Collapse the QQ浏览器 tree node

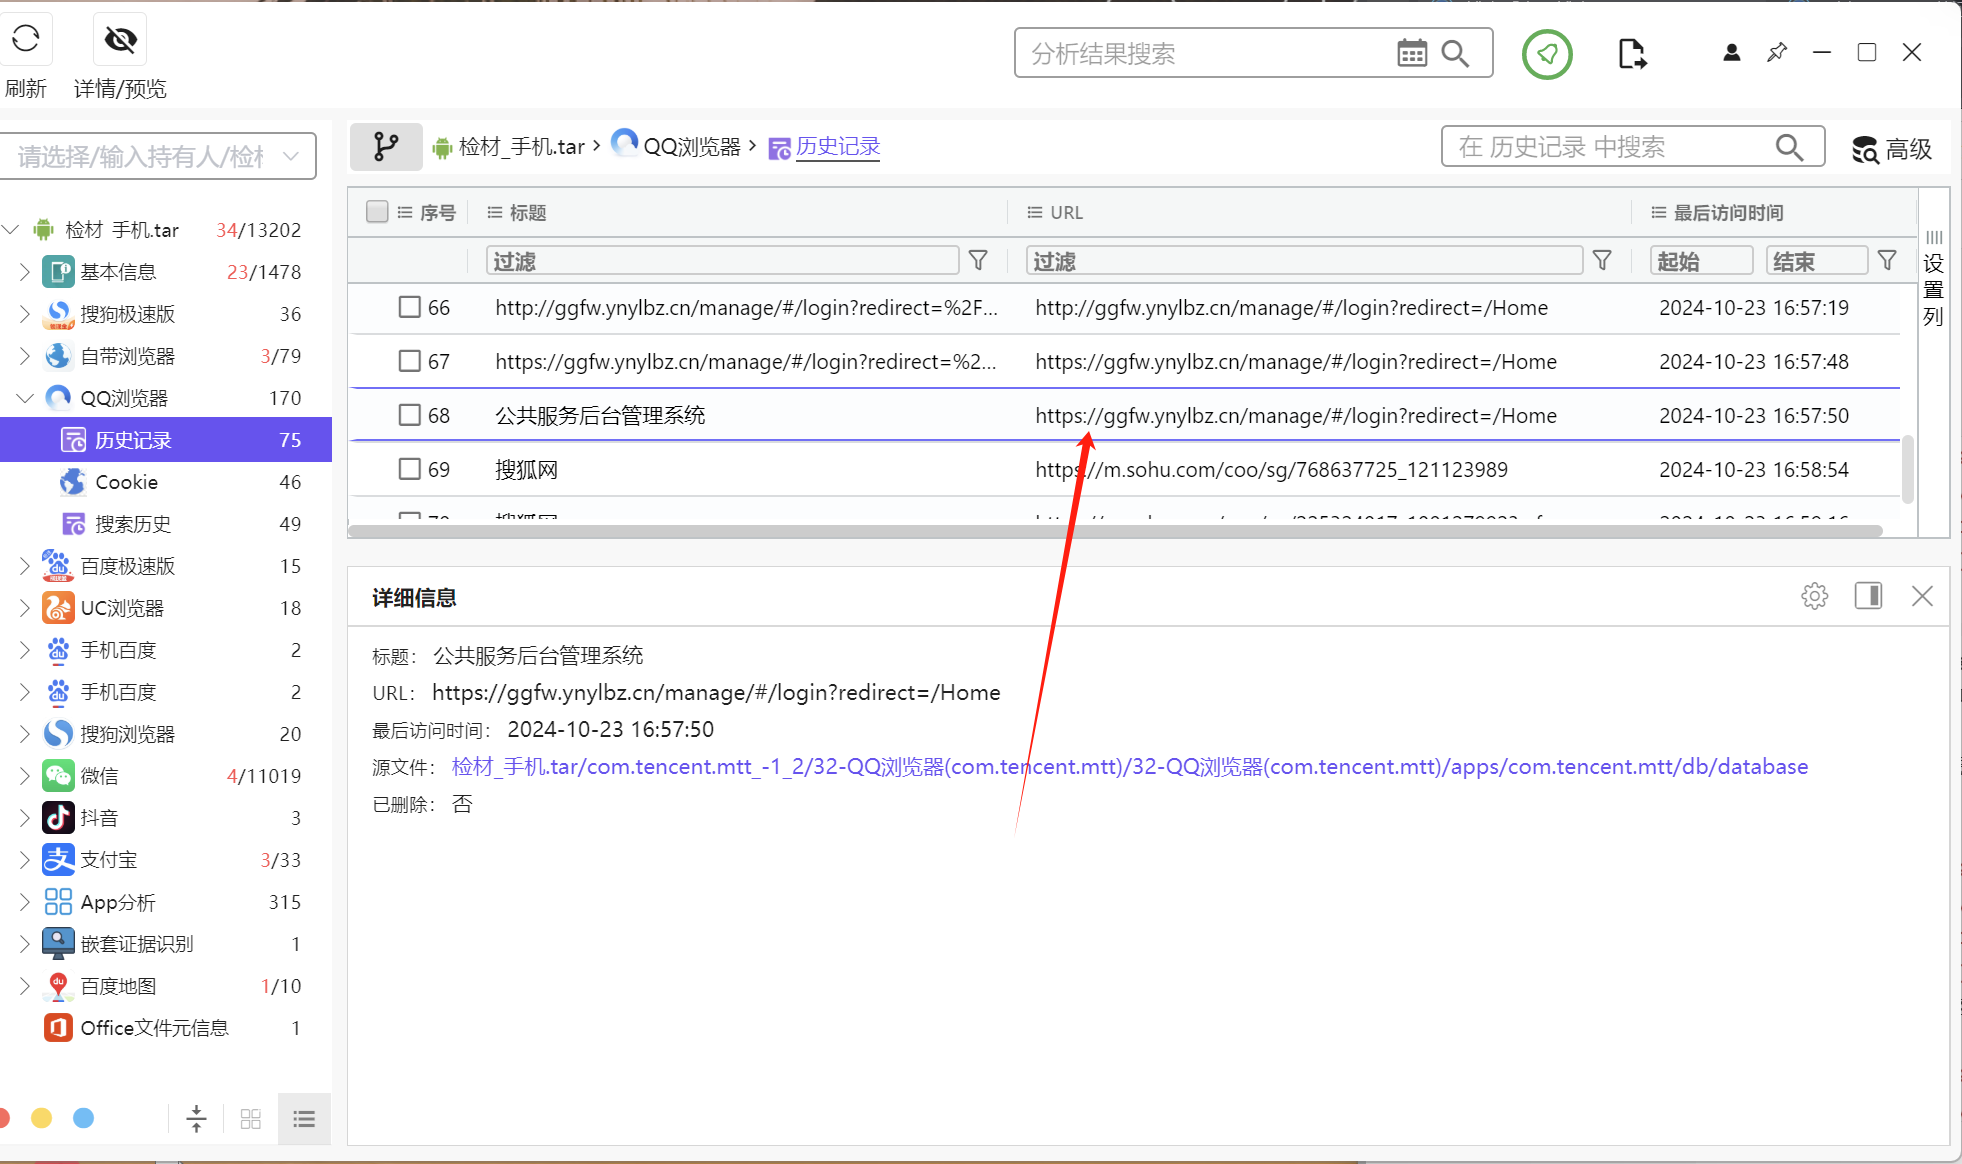pyautogui.click(x=25, y=398)
